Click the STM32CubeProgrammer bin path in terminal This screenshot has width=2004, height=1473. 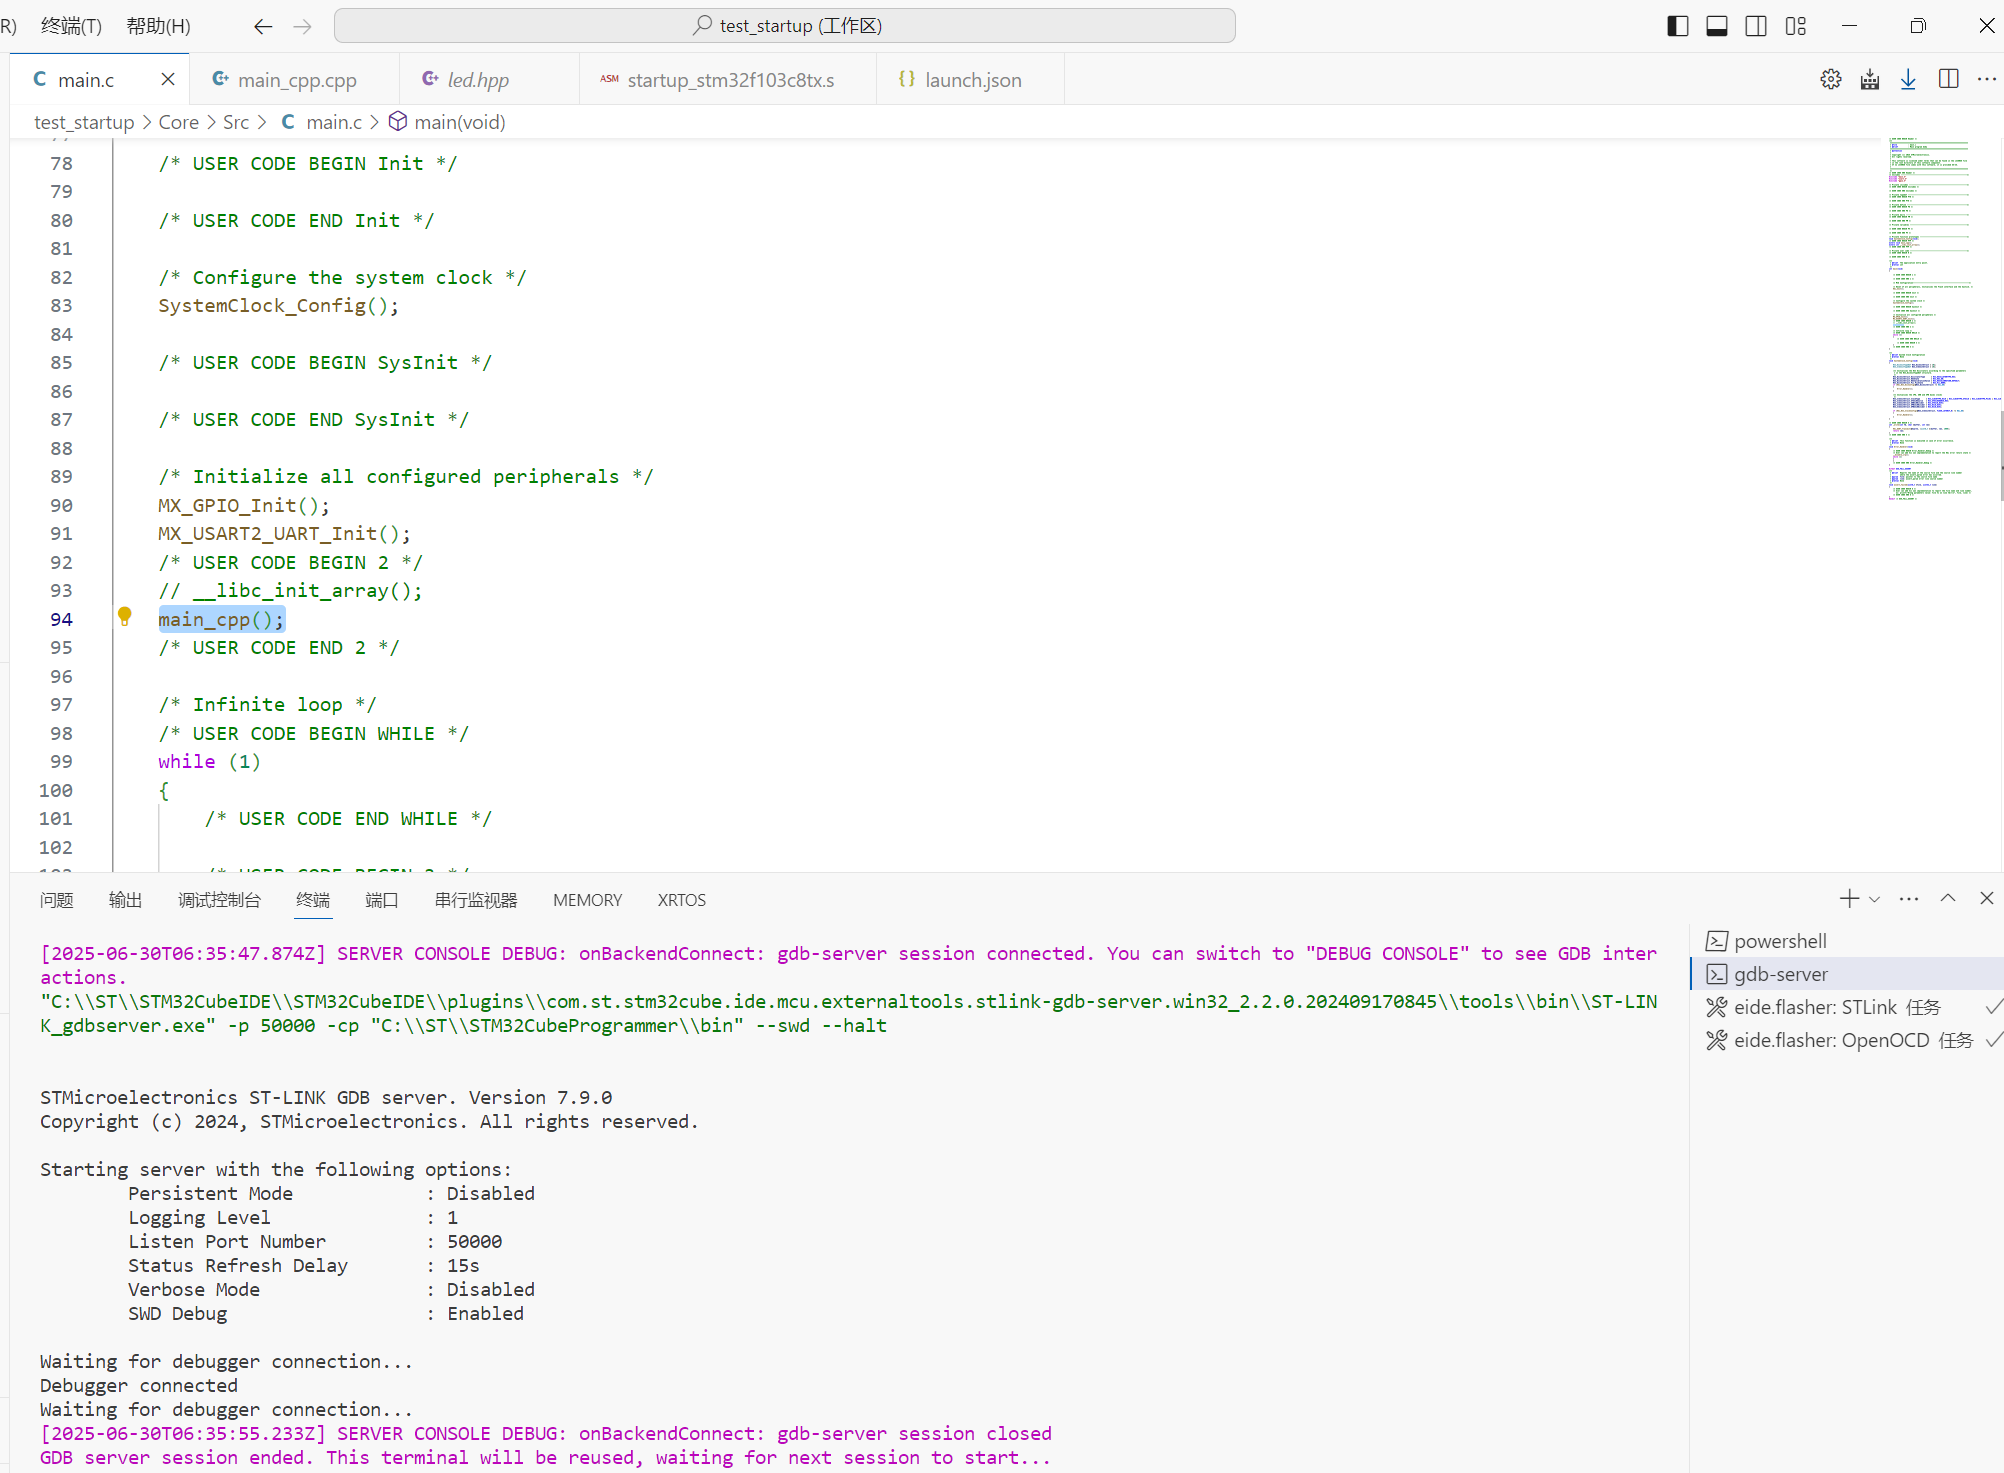pyautogui.click(x=558, y=1026)
